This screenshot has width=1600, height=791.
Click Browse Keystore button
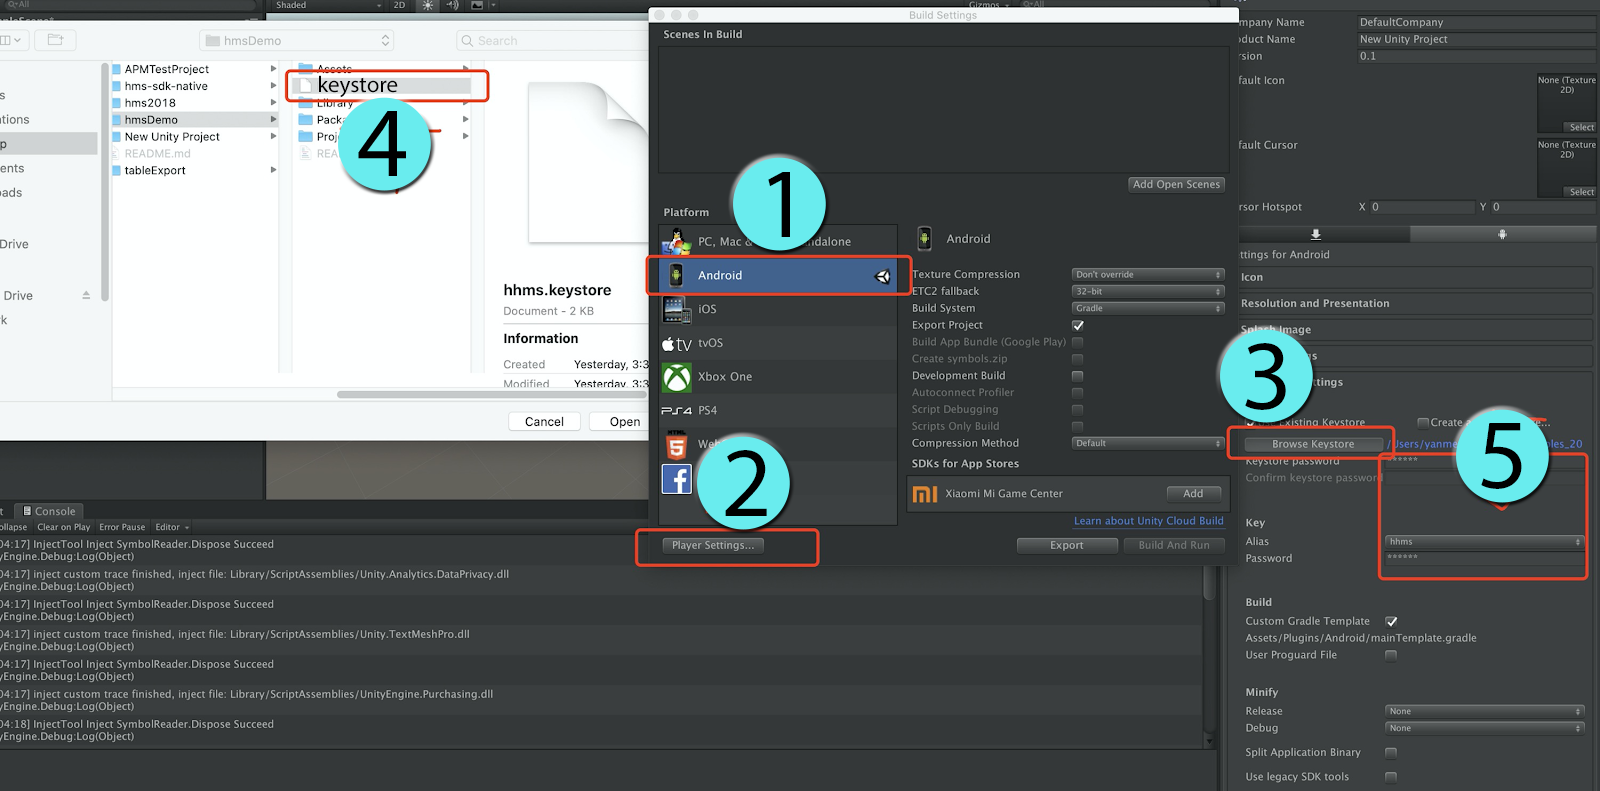[1313, 444]
